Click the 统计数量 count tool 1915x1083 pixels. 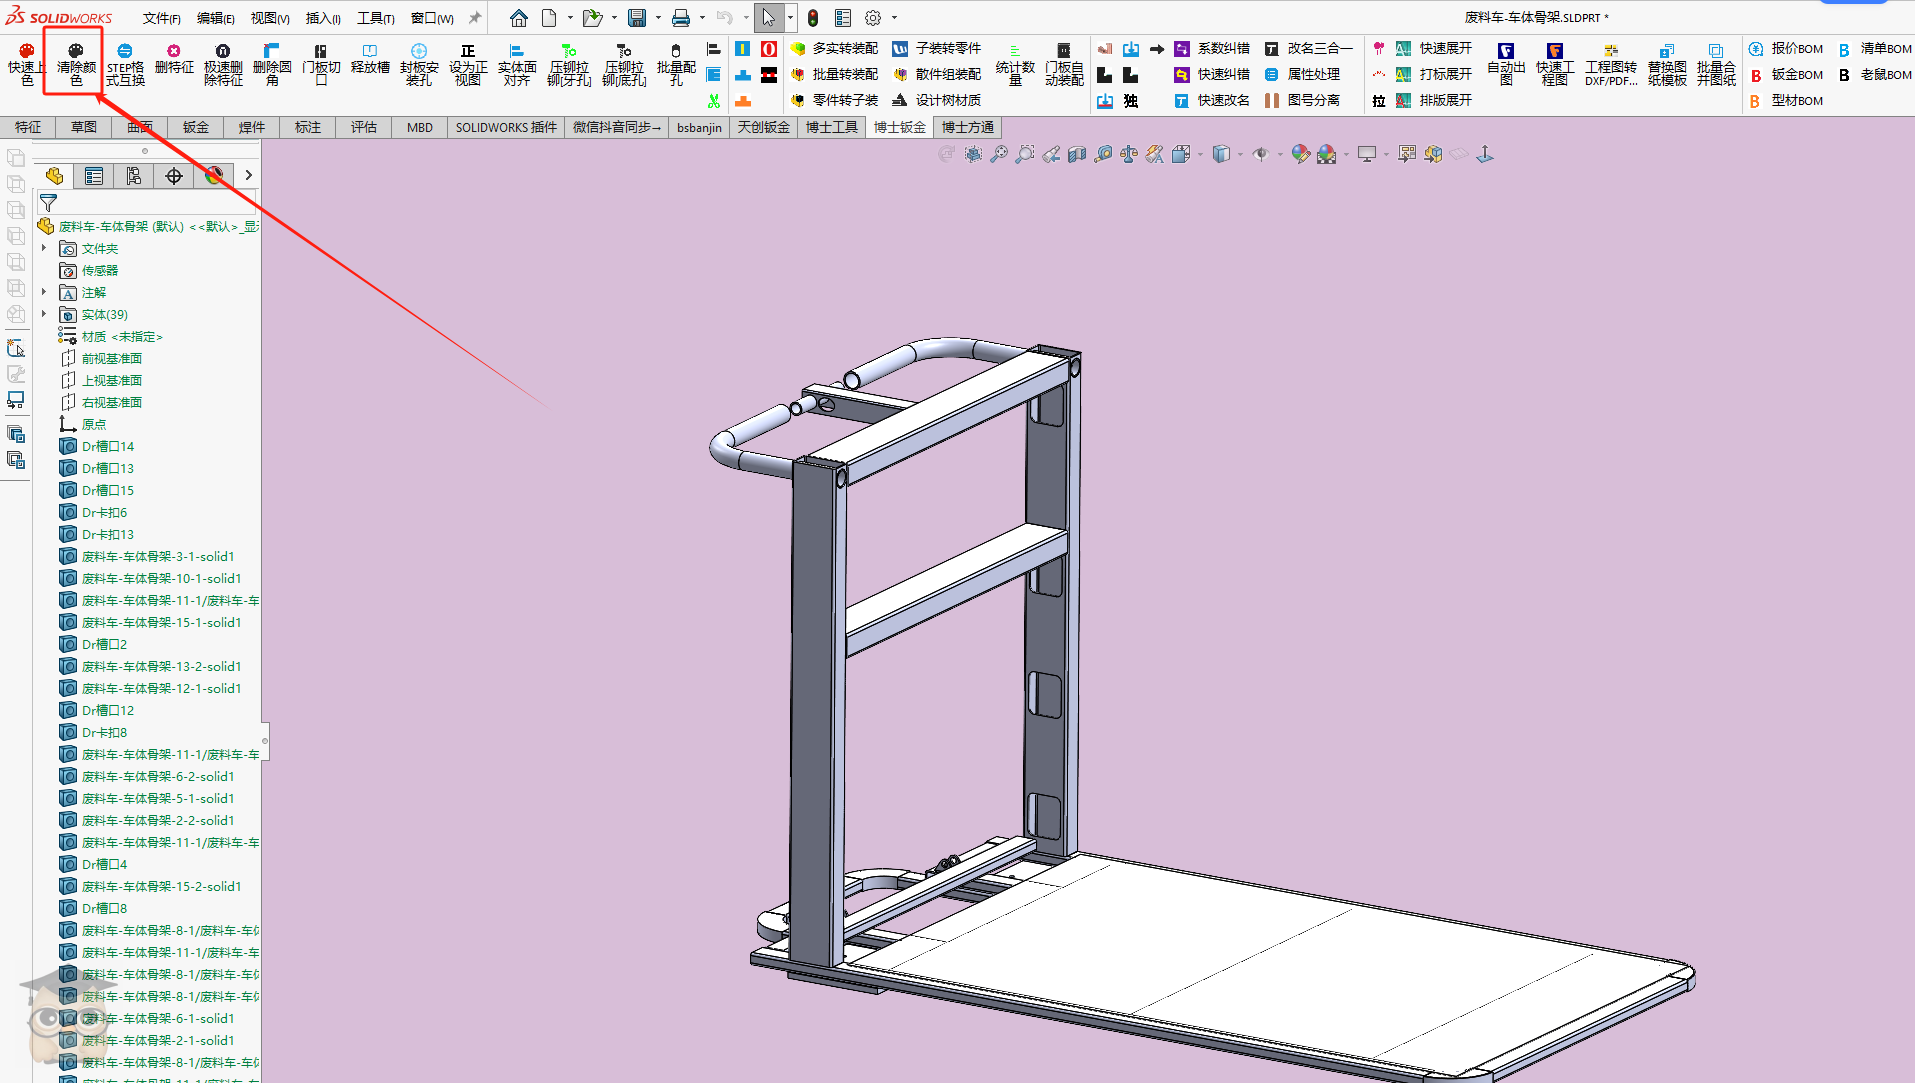pos(1015,64)
